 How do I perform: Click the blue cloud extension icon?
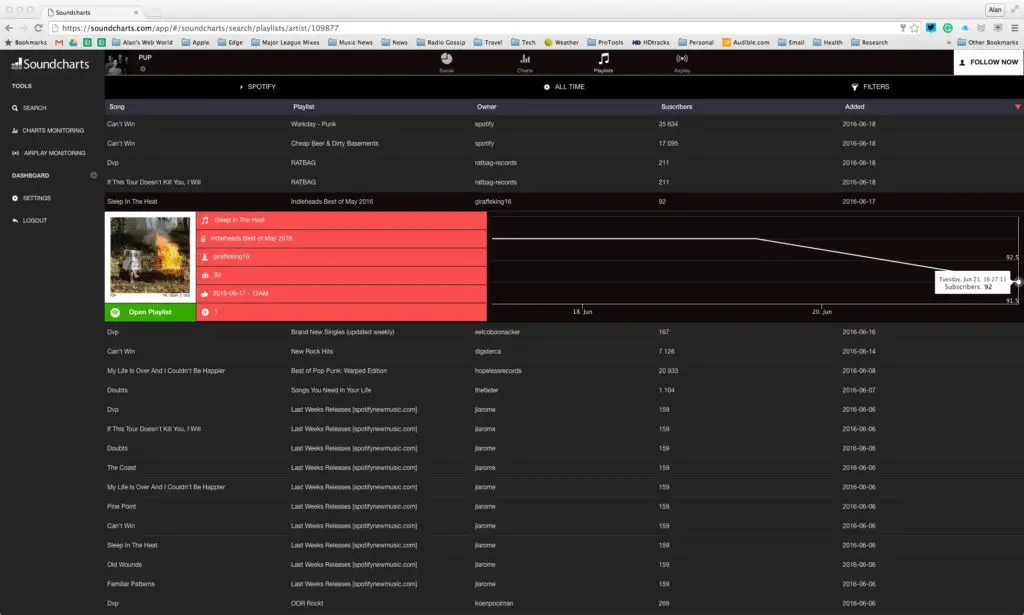coord(965,28)
